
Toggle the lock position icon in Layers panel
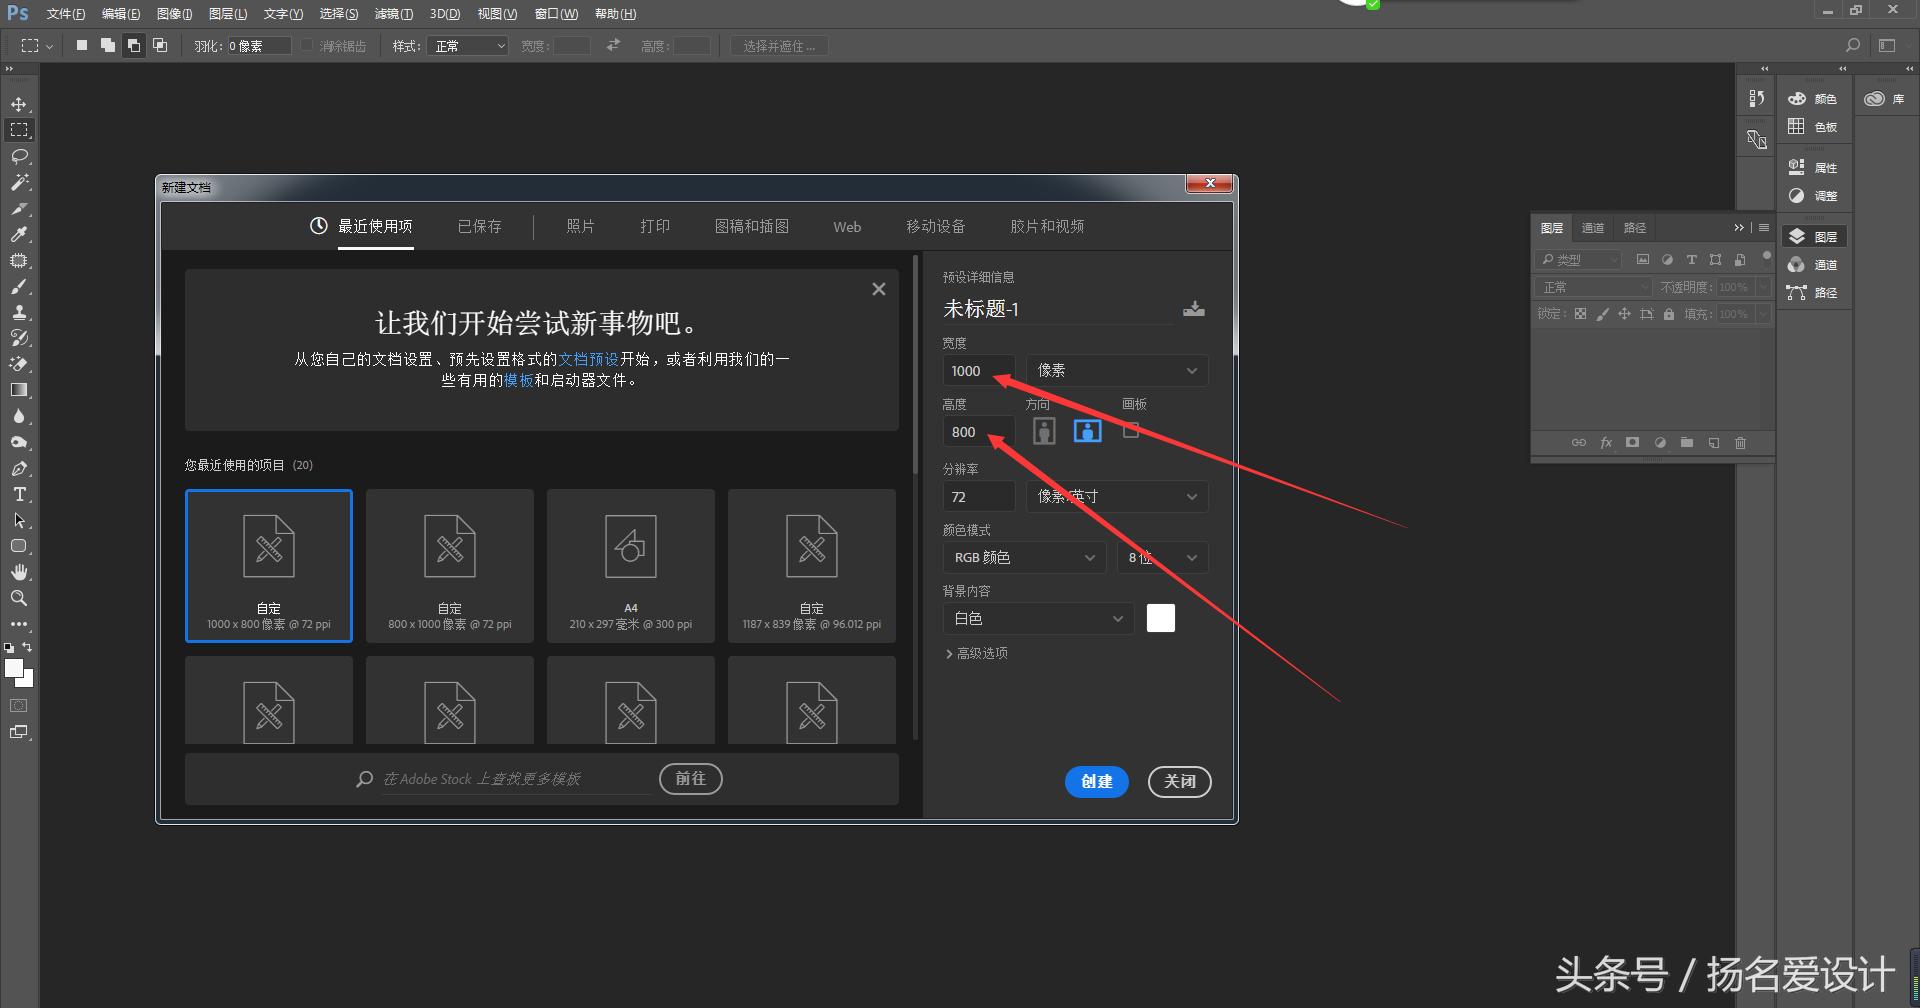pyautogui.click(x=1624, y=313)
